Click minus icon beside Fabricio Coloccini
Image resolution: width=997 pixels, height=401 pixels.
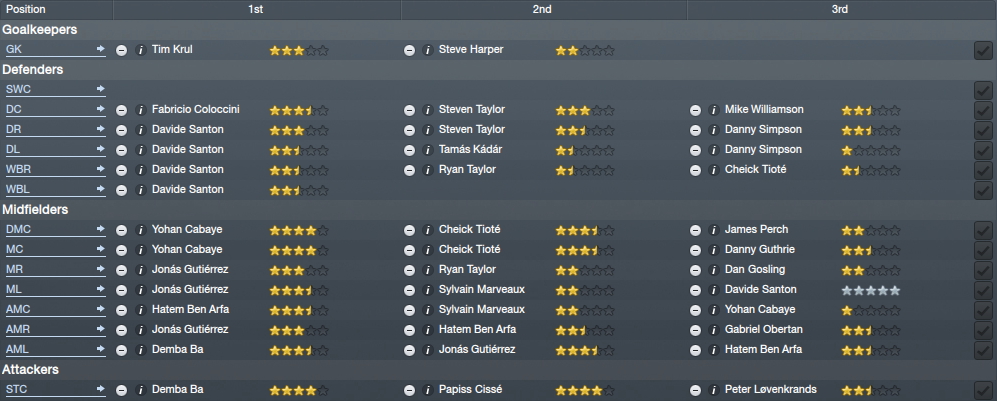pos(121,110)
